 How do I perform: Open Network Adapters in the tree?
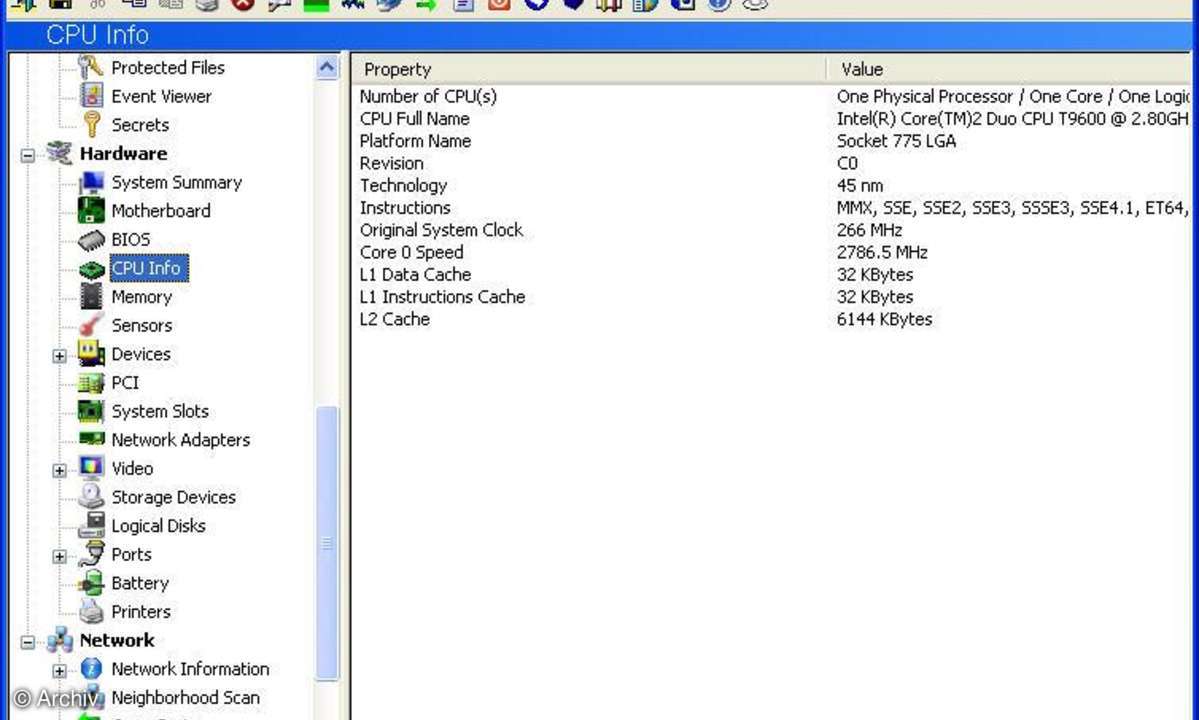pyautogui.click(x=180, y=440)
